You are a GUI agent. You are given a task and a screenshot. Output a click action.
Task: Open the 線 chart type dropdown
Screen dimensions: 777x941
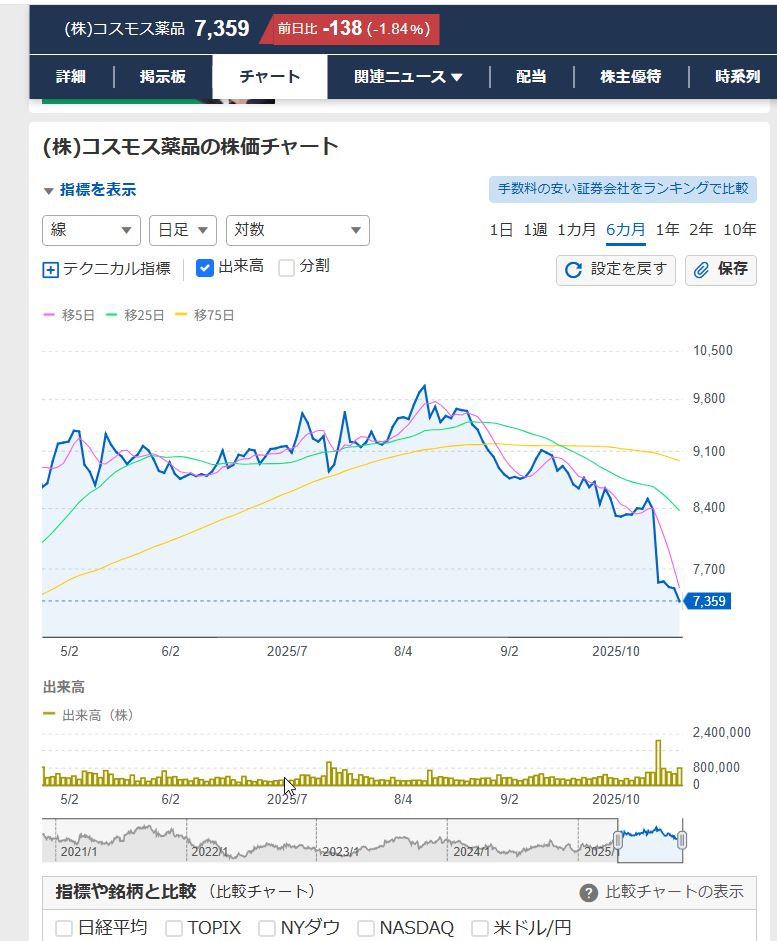[x=91, y=230]
